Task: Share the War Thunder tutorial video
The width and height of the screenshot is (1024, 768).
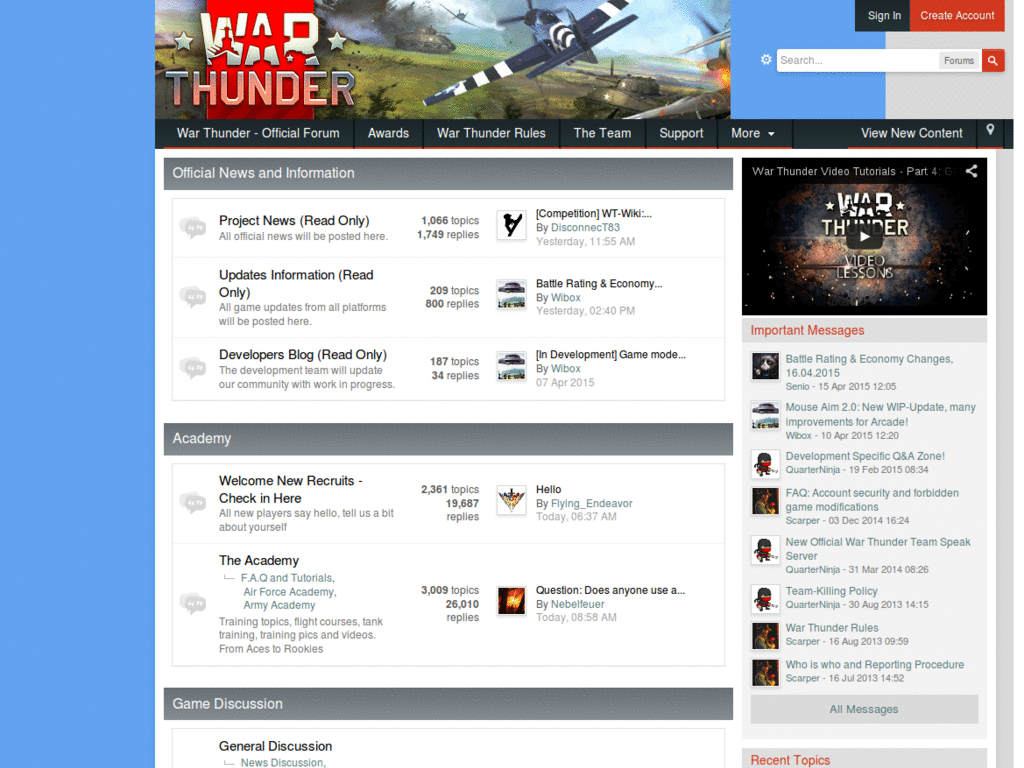Action: [x=972, y=171]
